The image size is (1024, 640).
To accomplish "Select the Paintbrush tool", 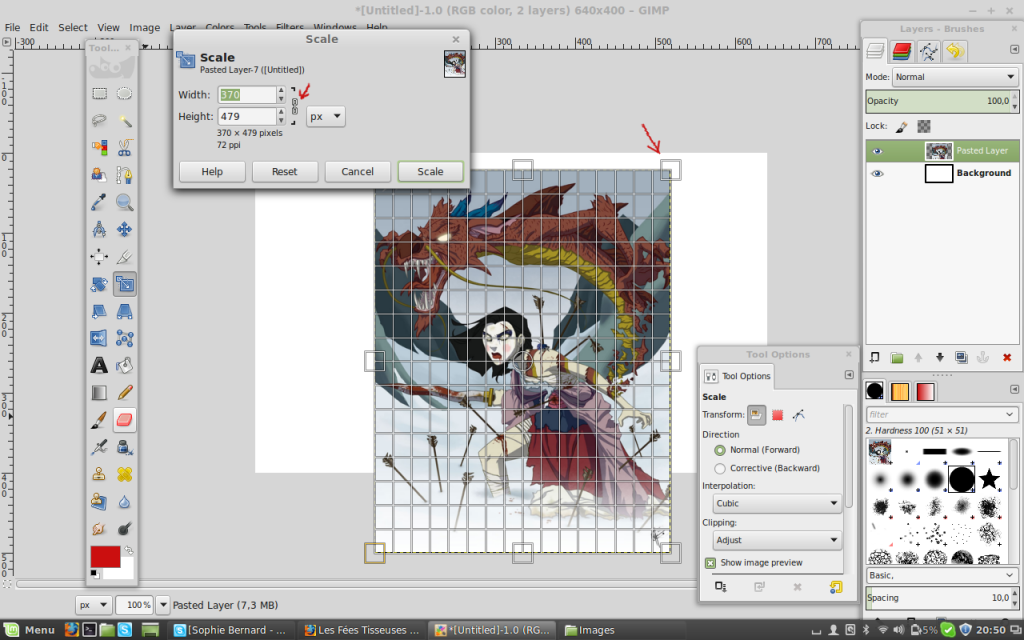I will (99, 420).
